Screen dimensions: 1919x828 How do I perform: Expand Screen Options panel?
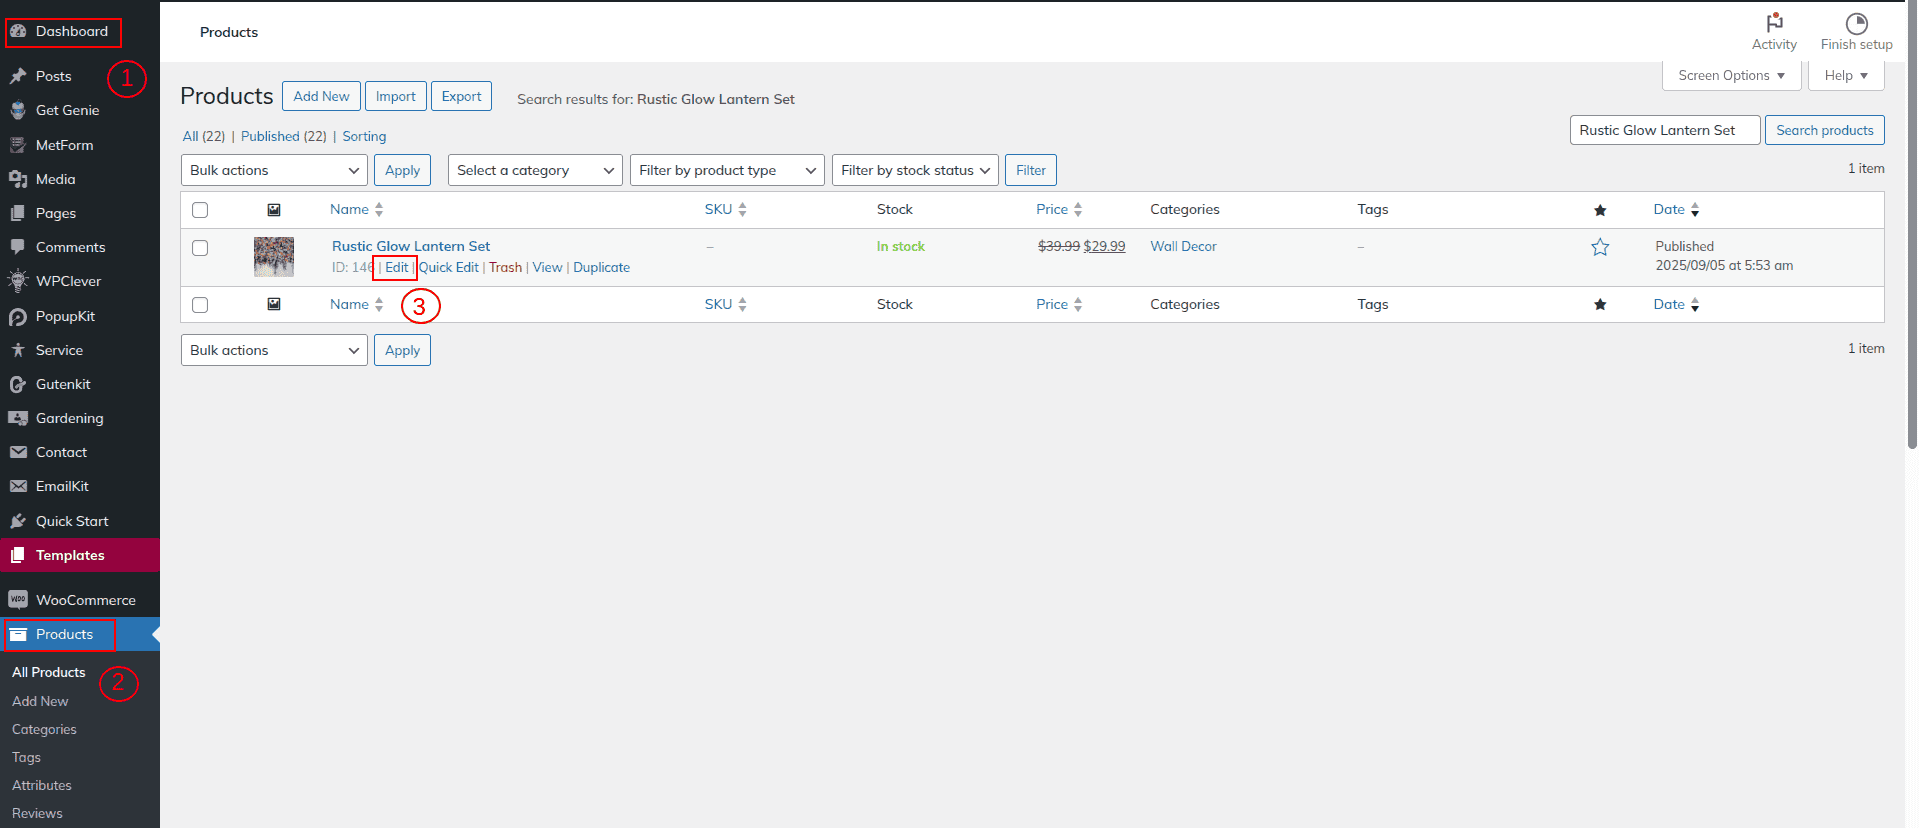(1731, 76)
